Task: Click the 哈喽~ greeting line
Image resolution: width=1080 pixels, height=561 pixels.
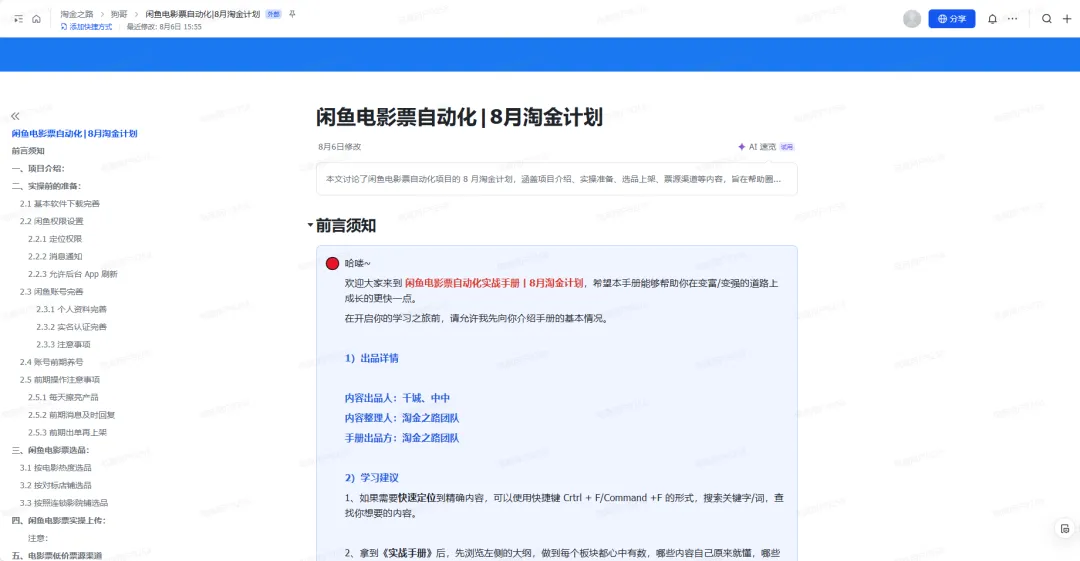Action: tap(357, 263)
